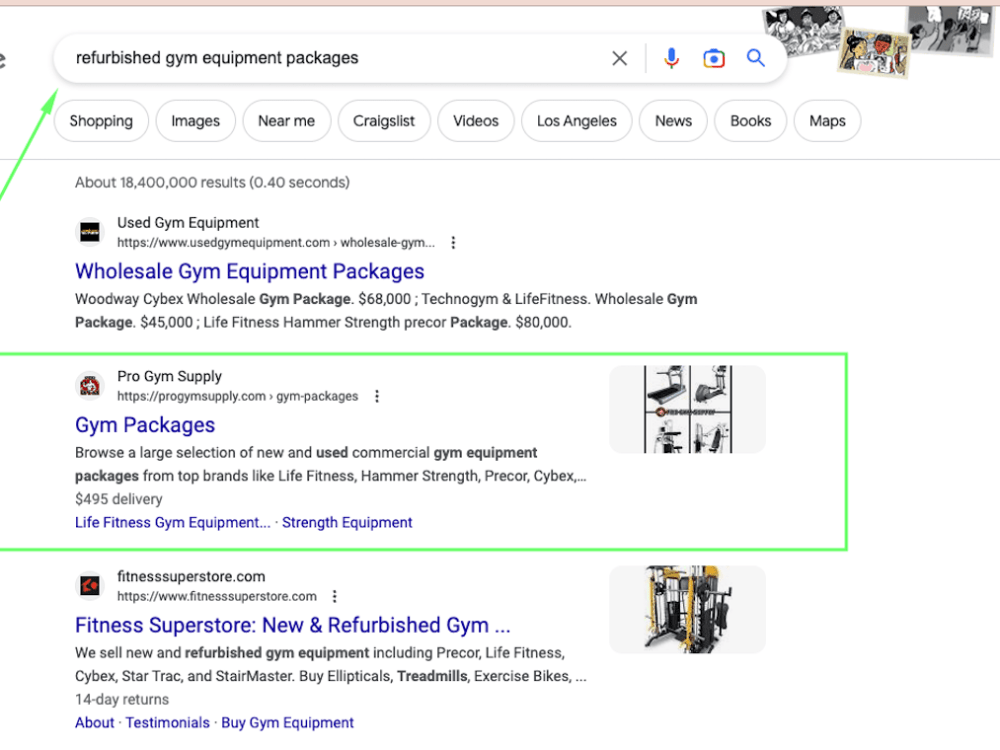Image resolution: width=1000 pixels, height=750 pixels.
Task: Clear the search query with the X icon
Action: coord(619,59)
